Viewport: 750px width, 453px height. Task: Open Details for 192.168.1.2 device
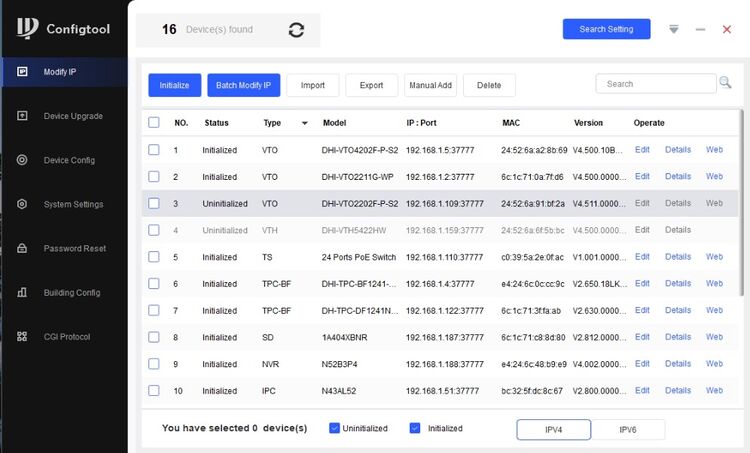(678, 177)
